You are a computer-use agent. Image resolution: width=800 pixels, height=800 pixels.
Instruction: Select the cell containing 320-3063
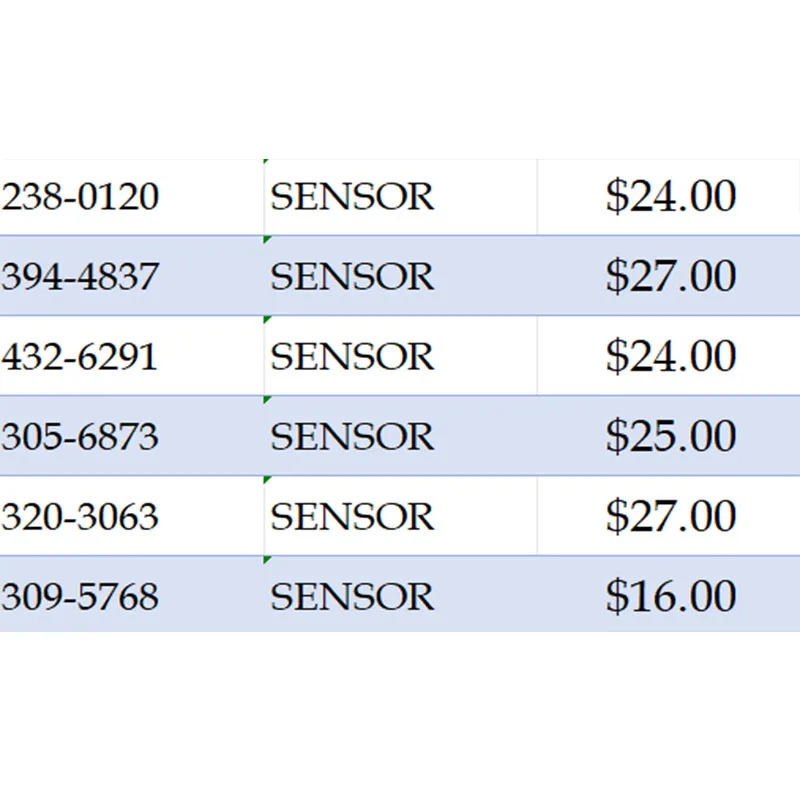132,515
